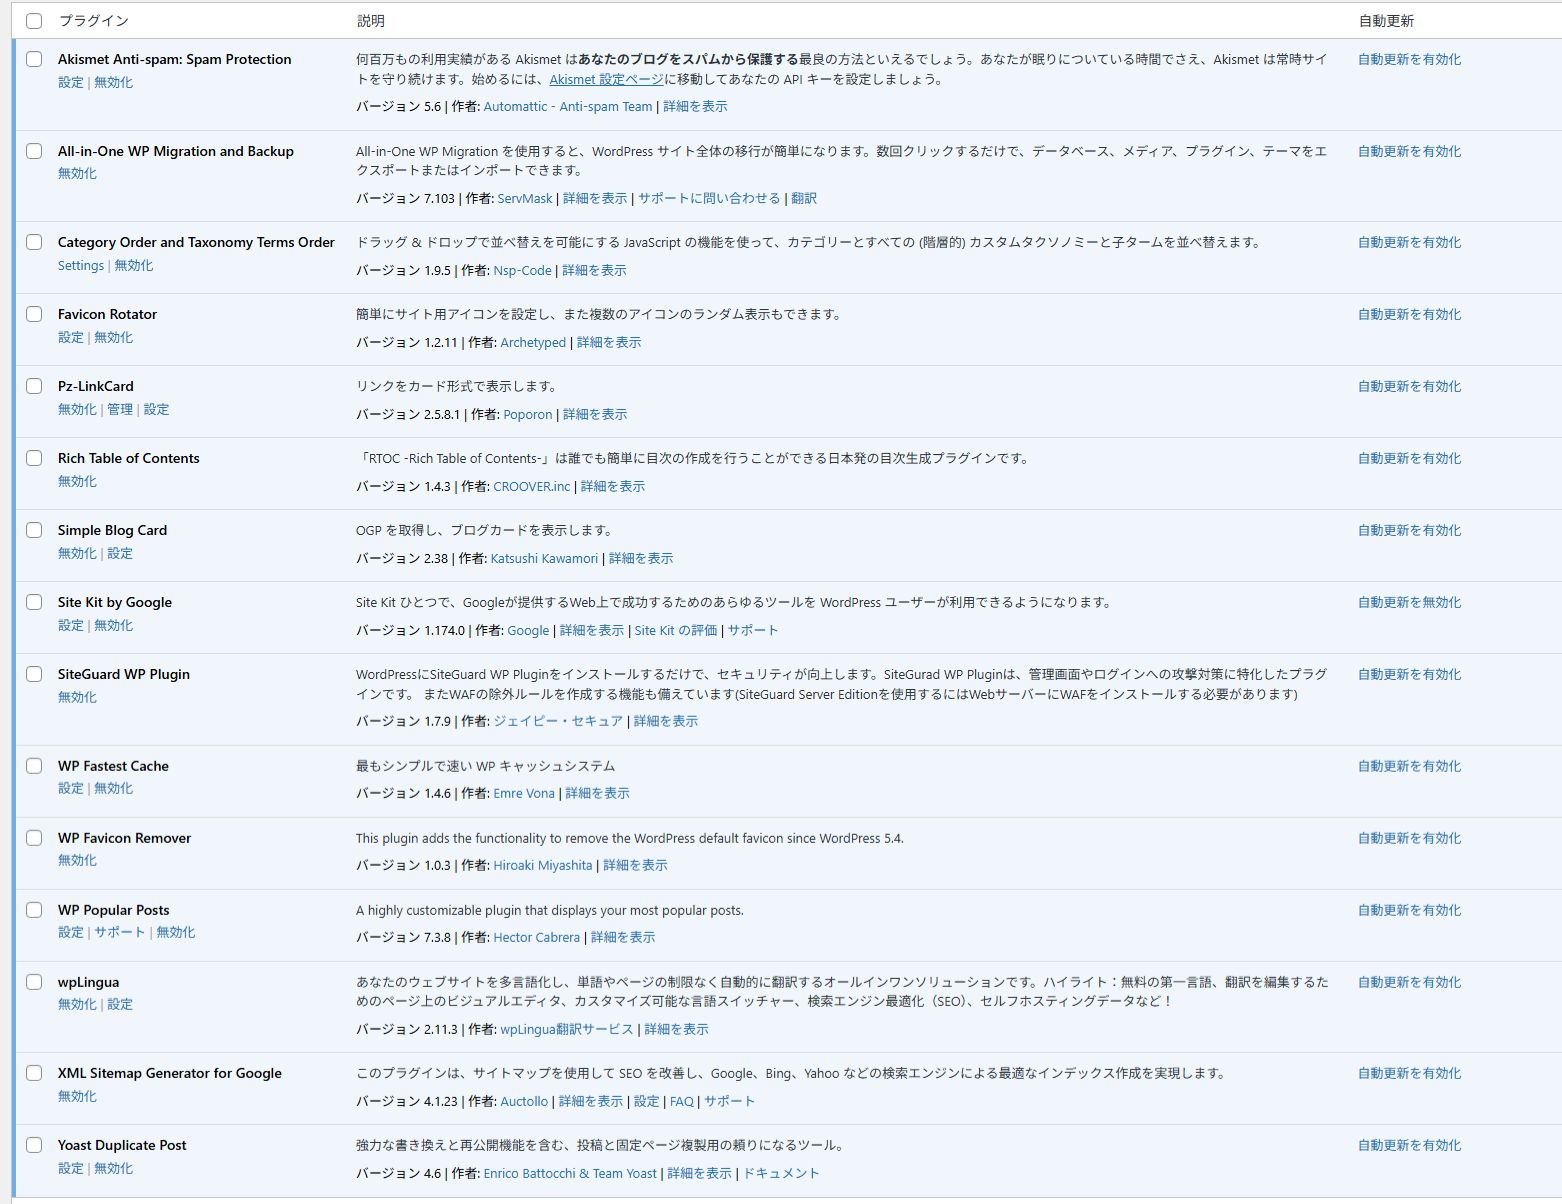Viewport: 1562px width, 1204px height.
Task: Deactivate All-in-One WP Migration via 無効化
Action: (x=77, y=173)
